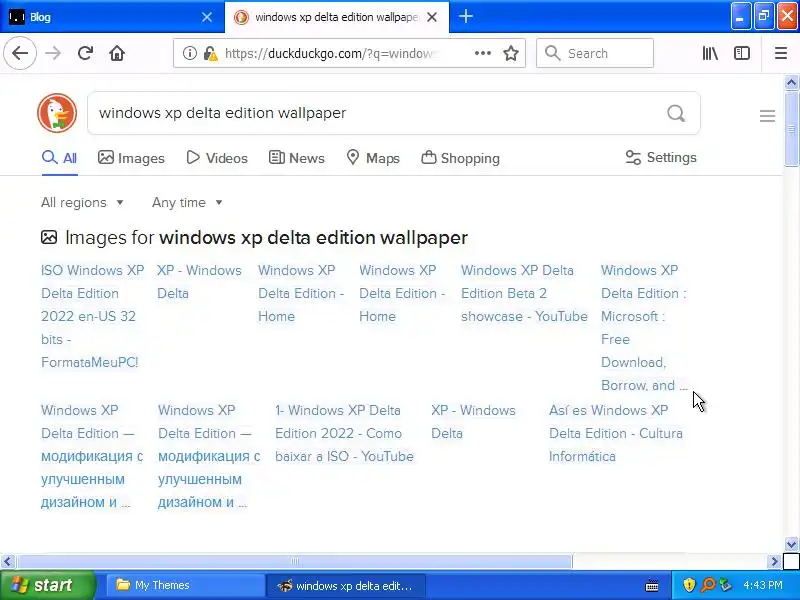Screen dimensions: 800x600
Task: Click scroll down arrow on vertical scrollbar
Action: [x=791, y=544]
